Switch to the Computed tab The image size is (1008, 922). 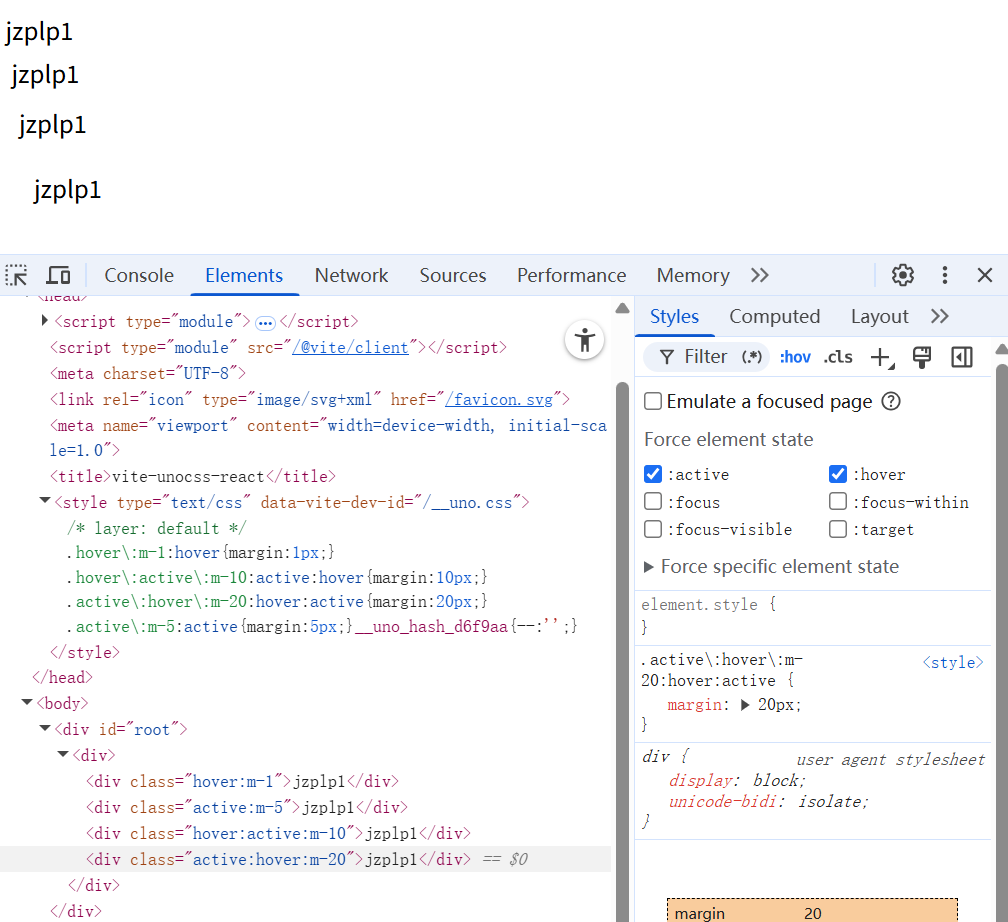point(774,316)
